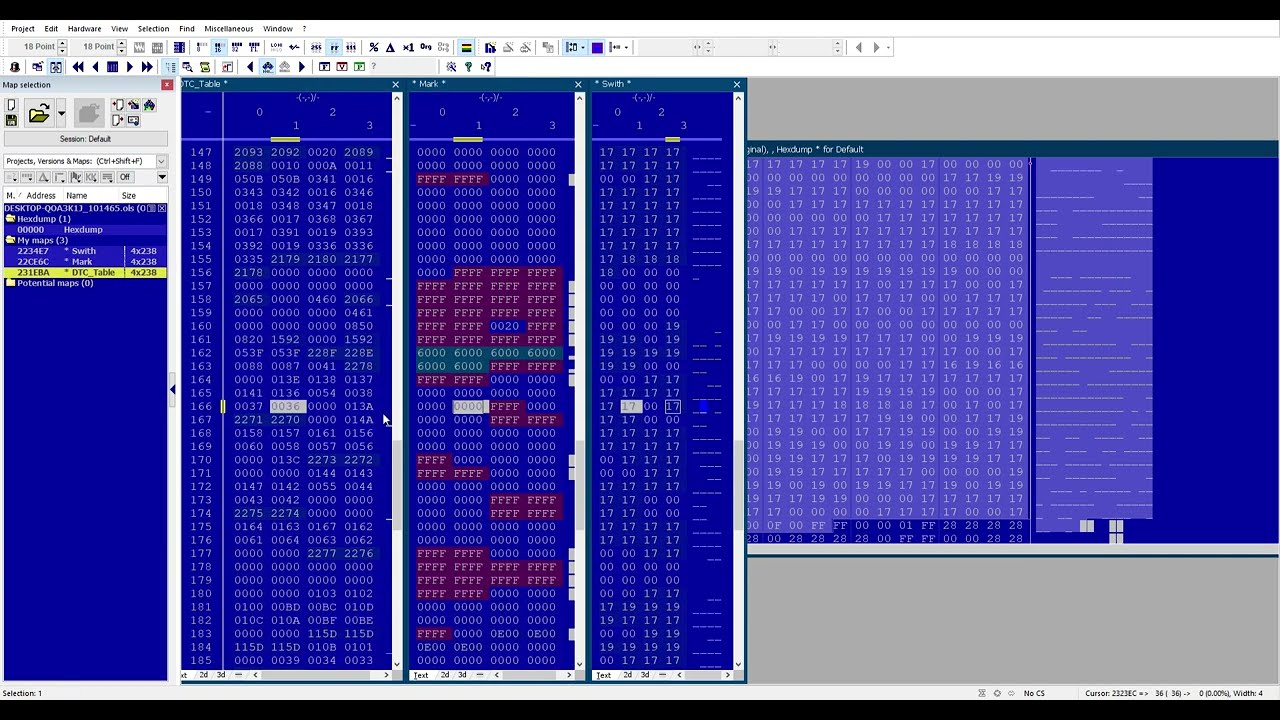The height and width of the screenshot is (720, 1280).
Task: Open the Miscellaneous menu
Action: [x=229, y=29]
